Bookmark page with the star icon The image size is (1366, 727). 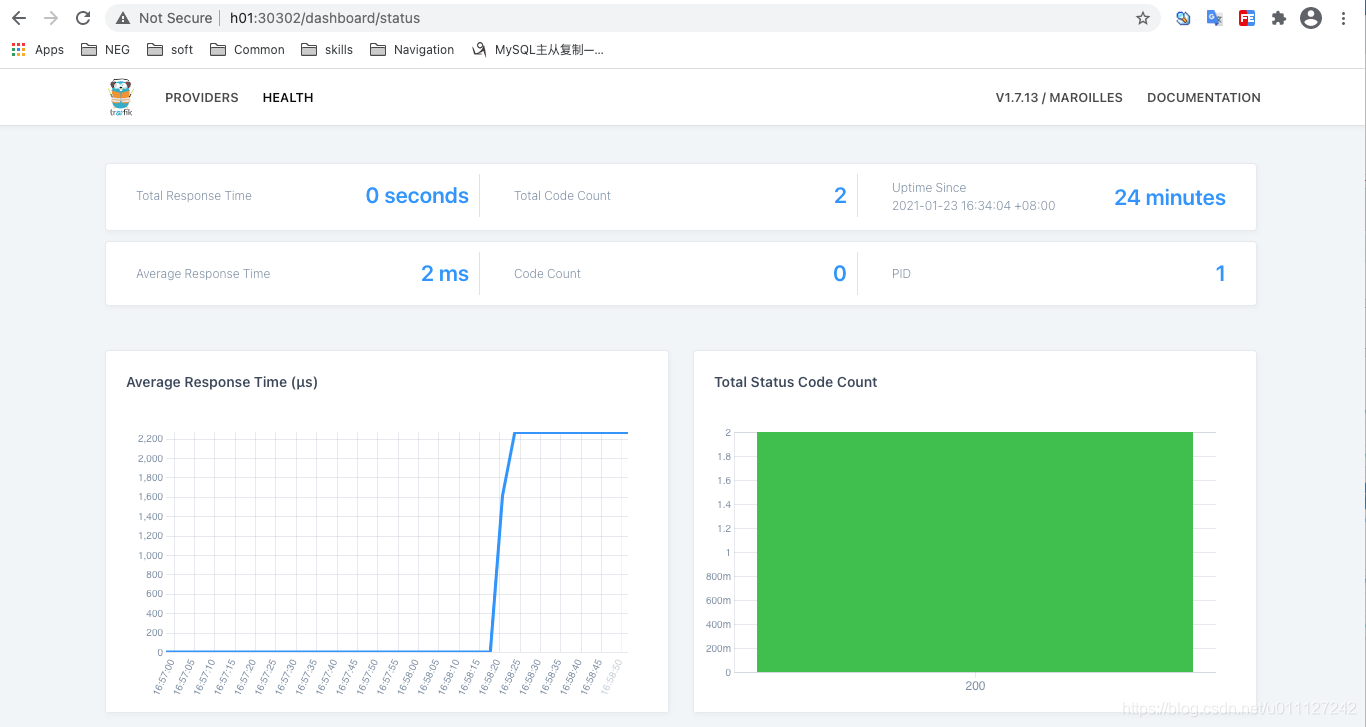pos(1143,18)
